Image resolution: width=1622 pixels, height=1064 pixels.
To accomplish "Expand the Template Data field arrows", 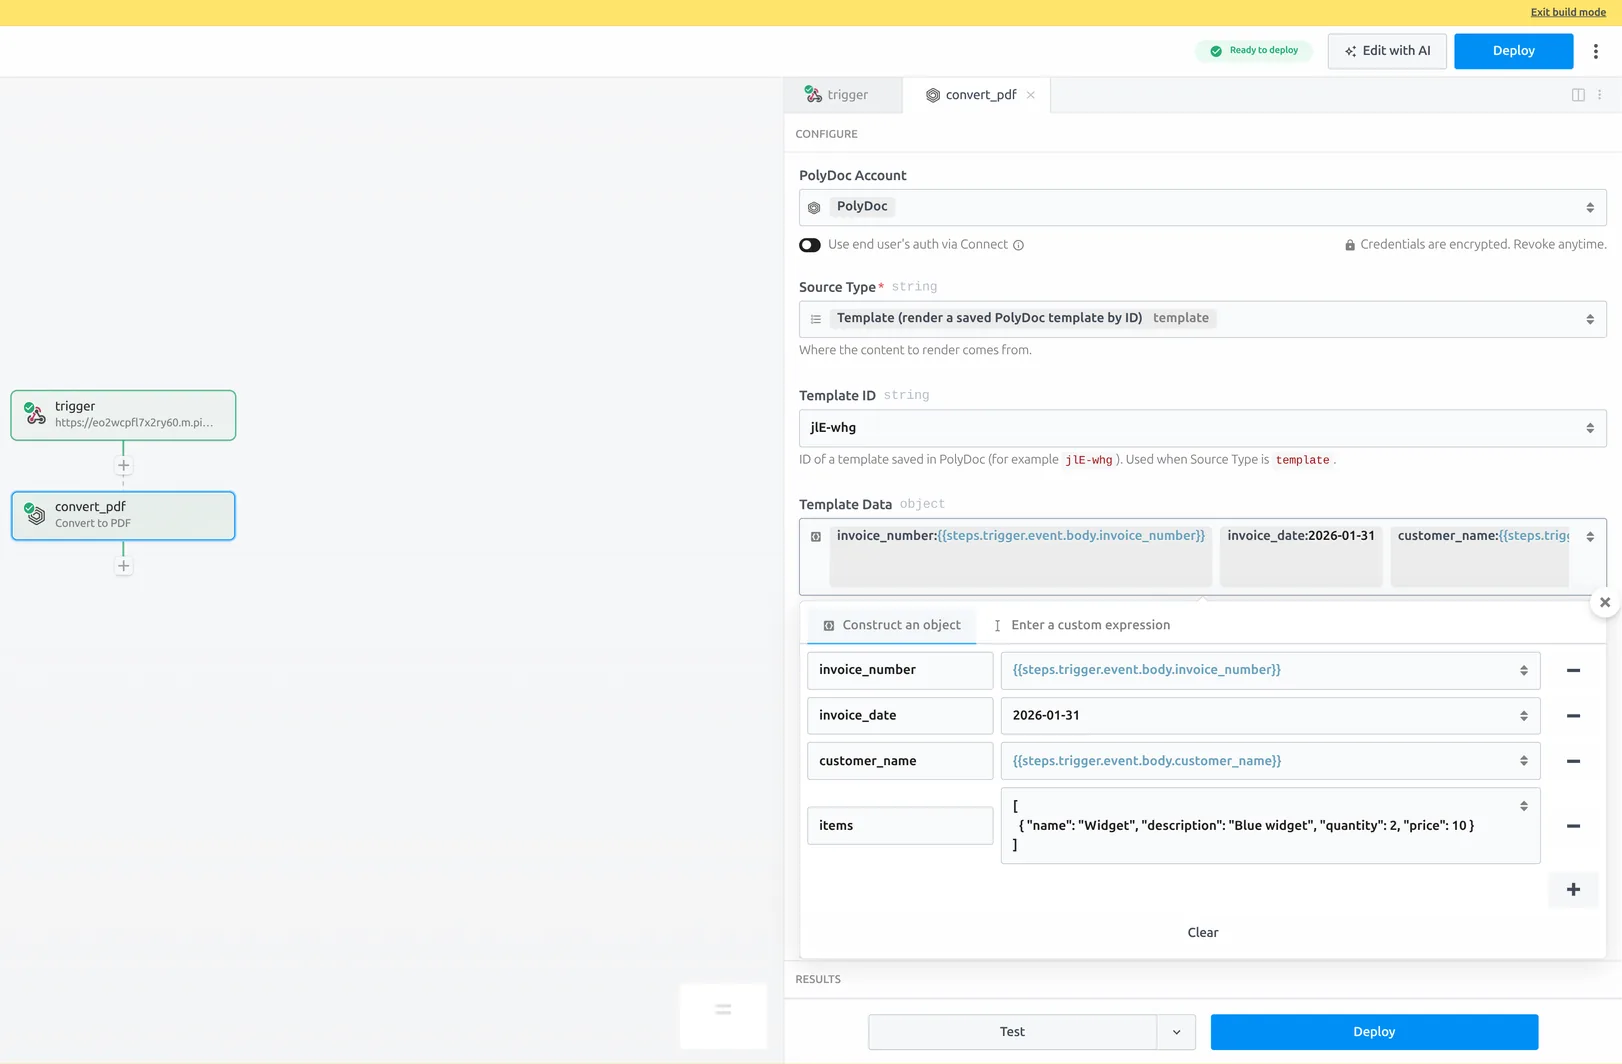I will point(1590,537).
